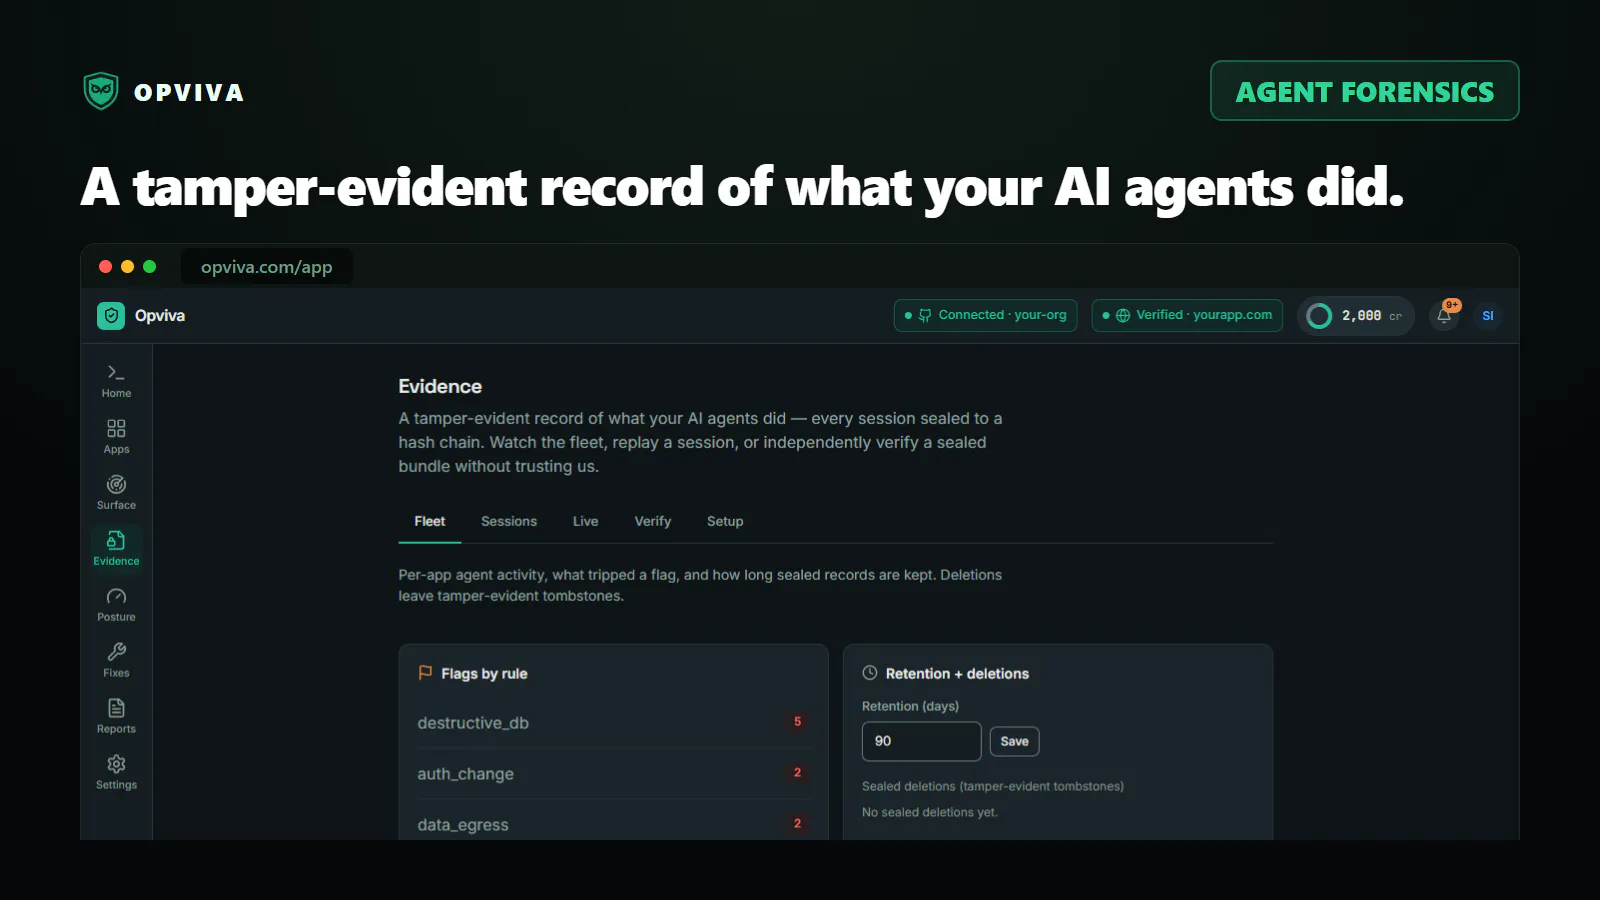Open the Surface sidebar section
1600x900 pixels.
coord(116,493)
